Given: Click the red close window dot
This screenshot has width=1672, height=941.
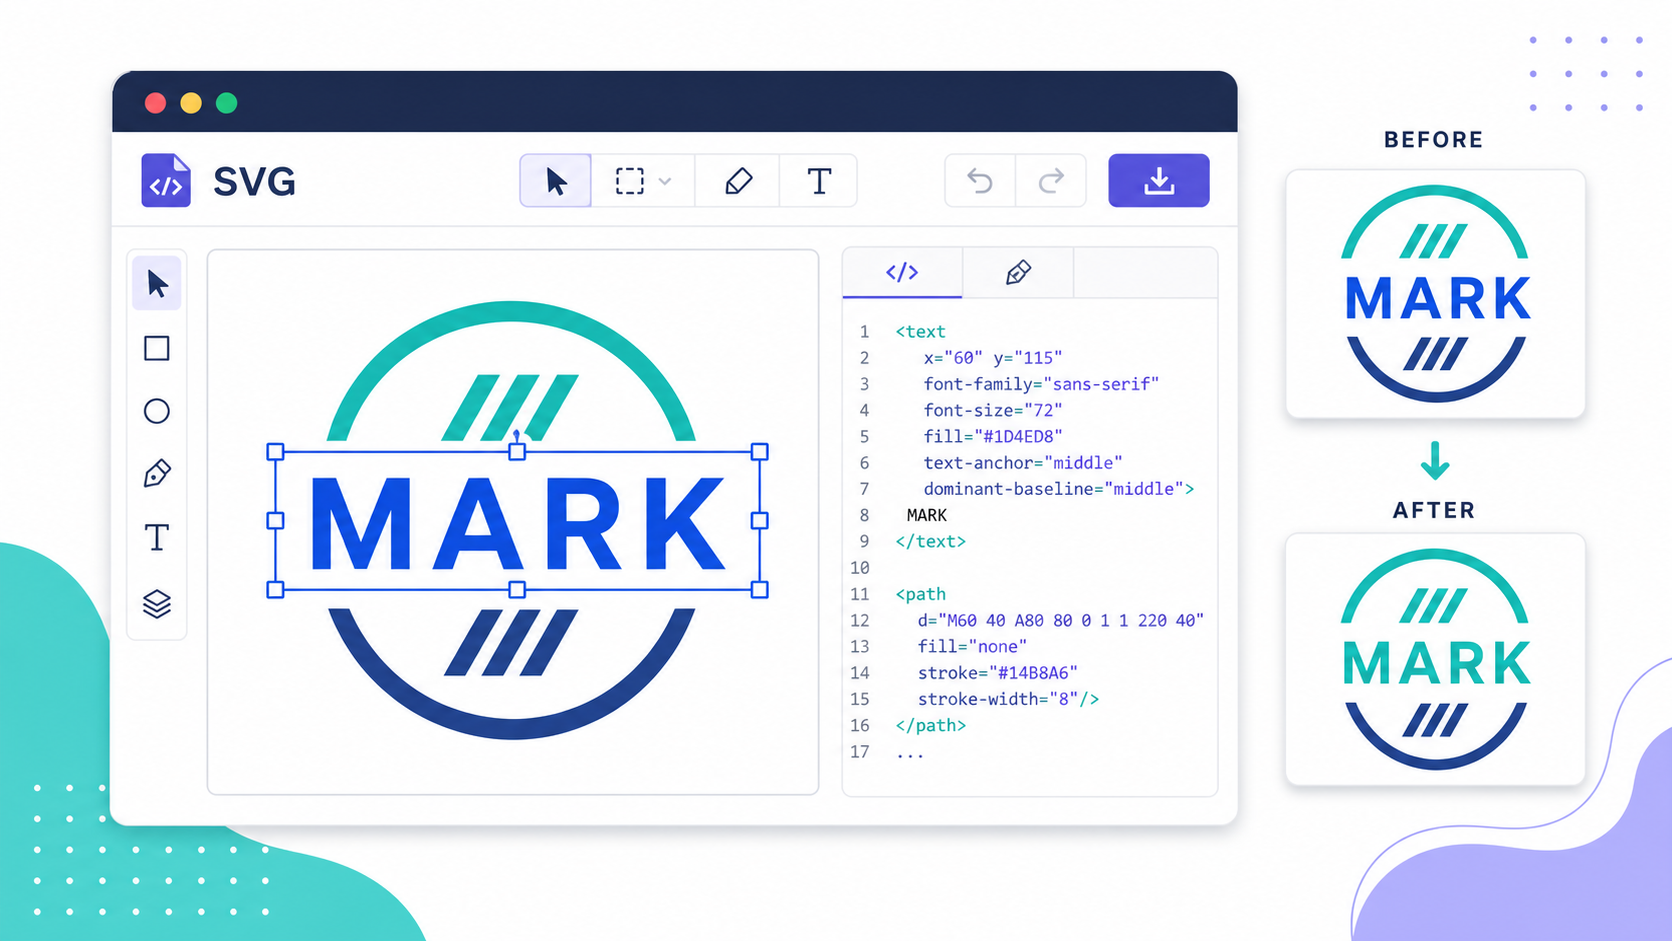Looking at the screenshot, I should click(x=155, y=103).
